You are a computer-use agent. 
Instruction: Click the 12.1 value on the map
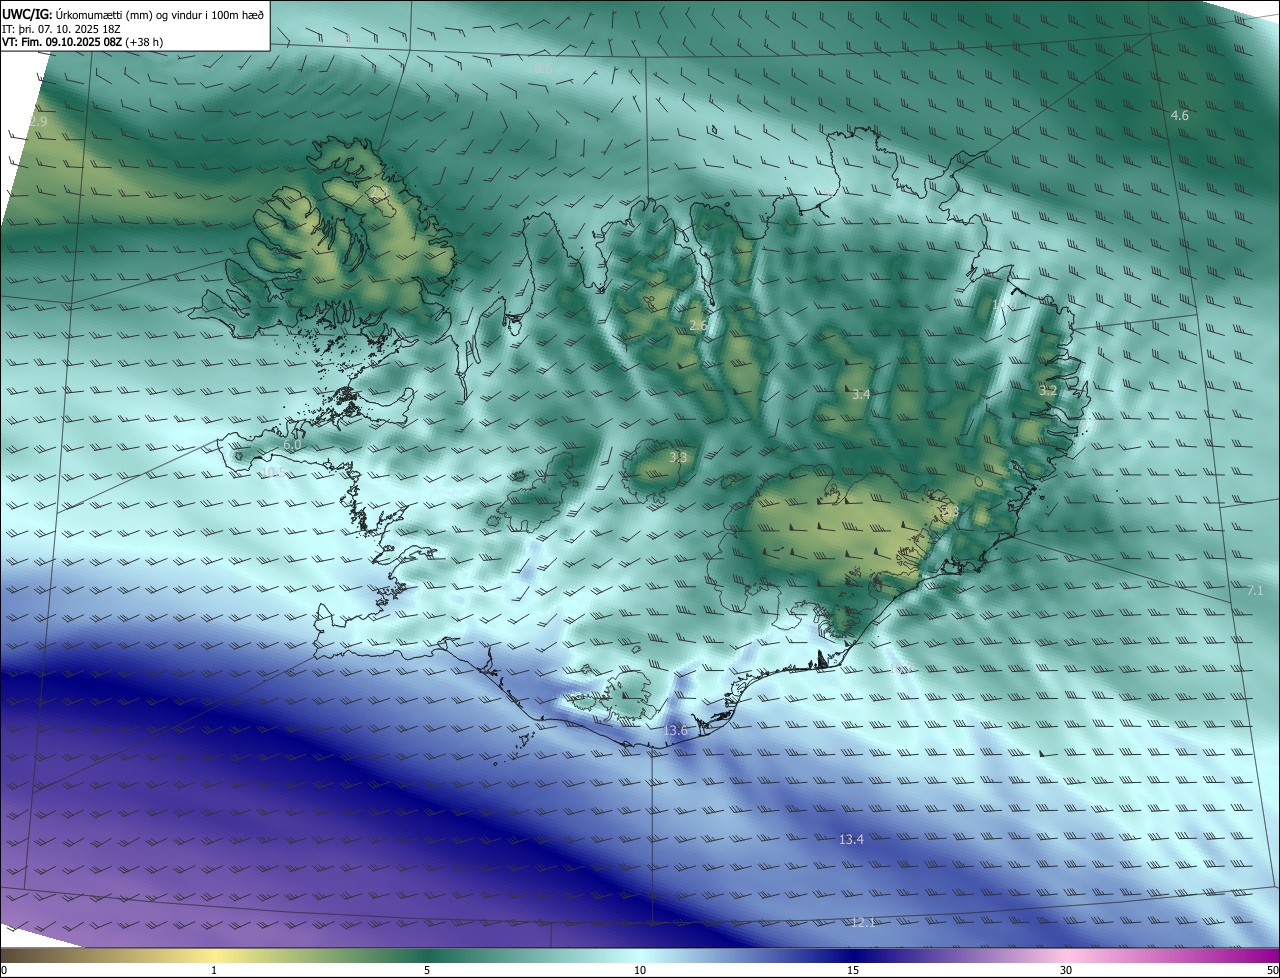point(863,923)
